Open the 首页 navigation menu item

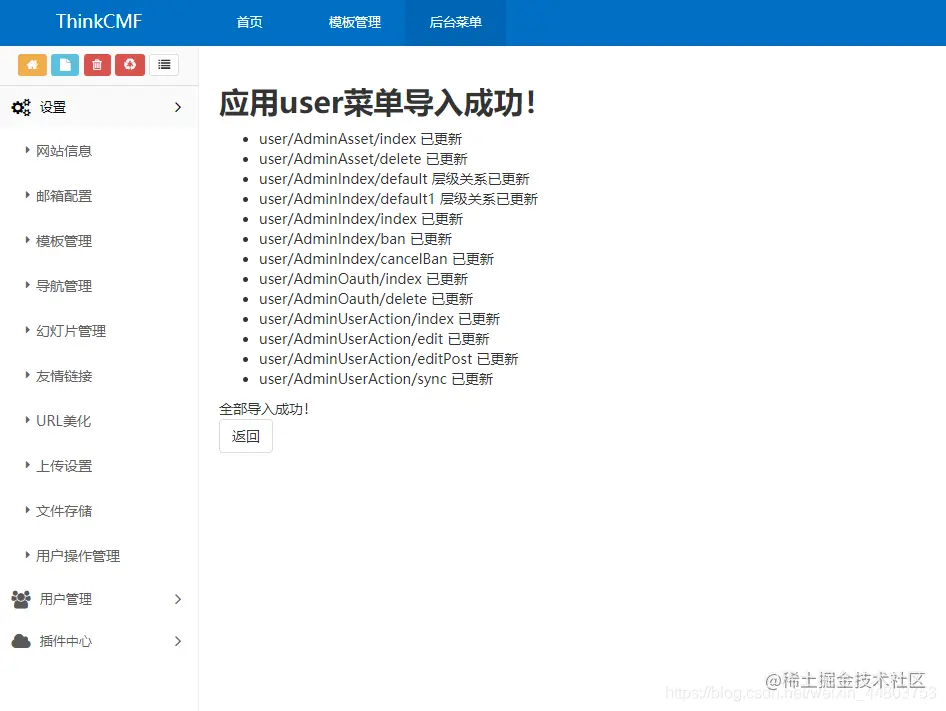(x=249, y=22)
